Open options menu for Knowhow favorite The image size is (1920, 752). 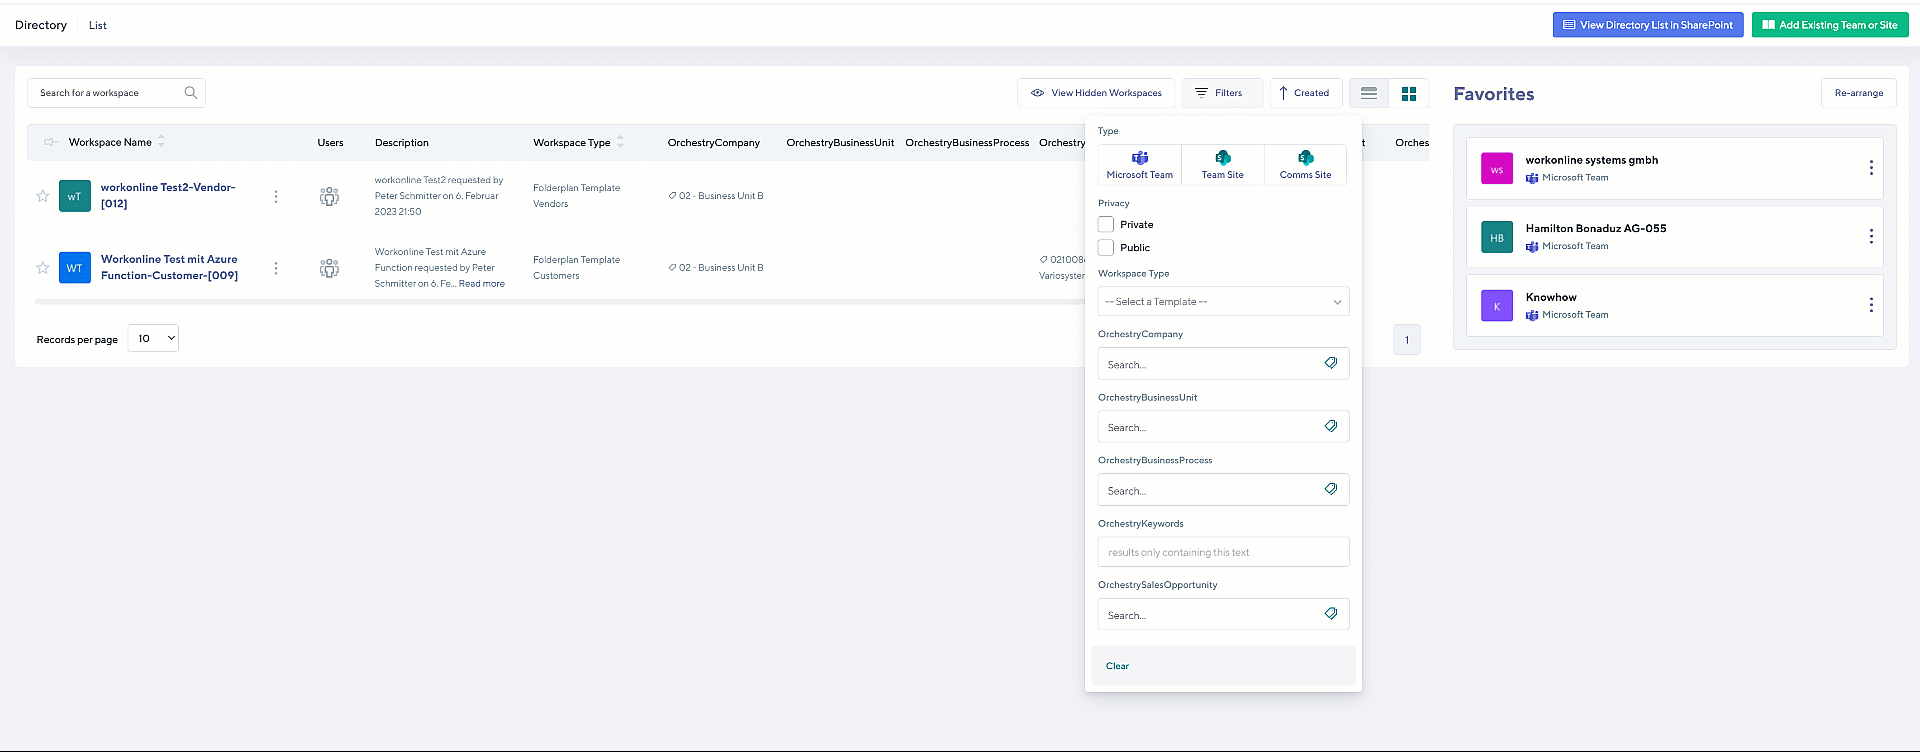[1871, 305]
